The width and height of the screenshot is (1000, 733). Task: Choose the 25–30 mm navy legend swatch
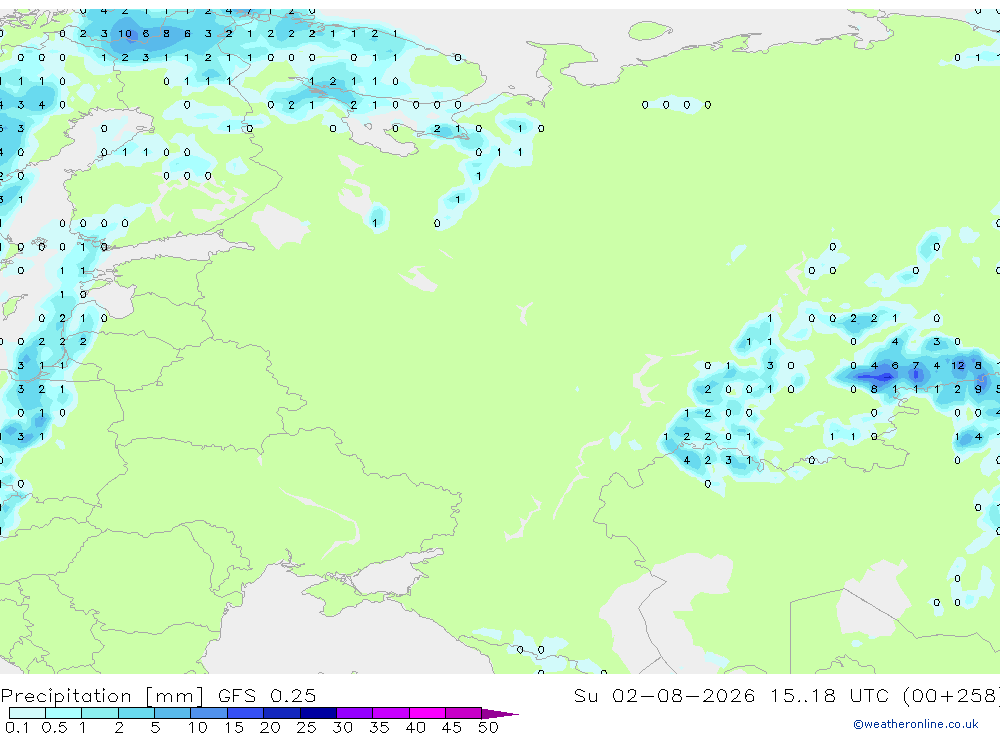(x=318, y=713)
